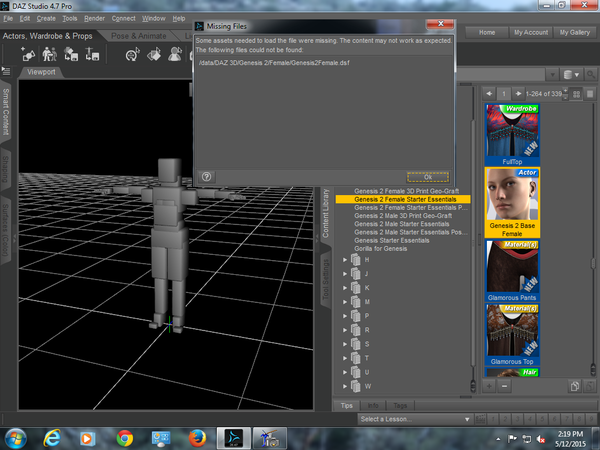Open the pane options menu icon above Viewport

6,71
